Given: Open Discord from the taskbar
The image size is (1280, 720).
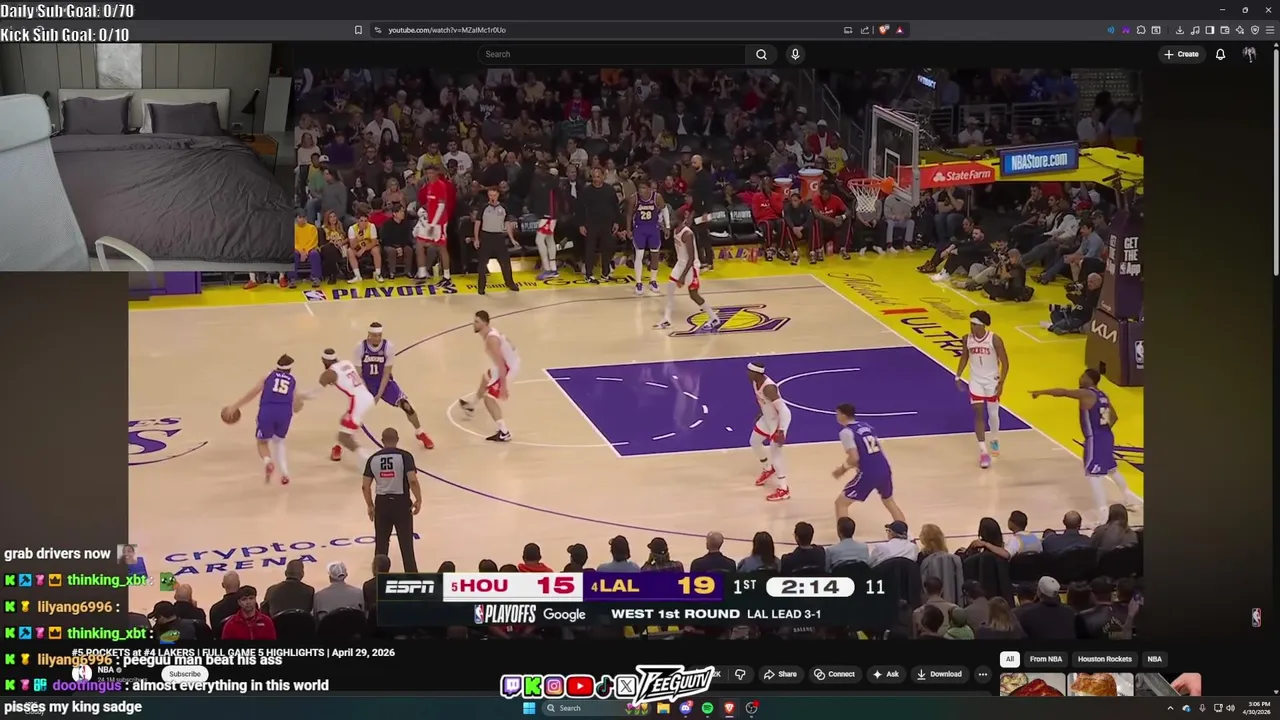Looking at the screenshot, I should (685, 708).
